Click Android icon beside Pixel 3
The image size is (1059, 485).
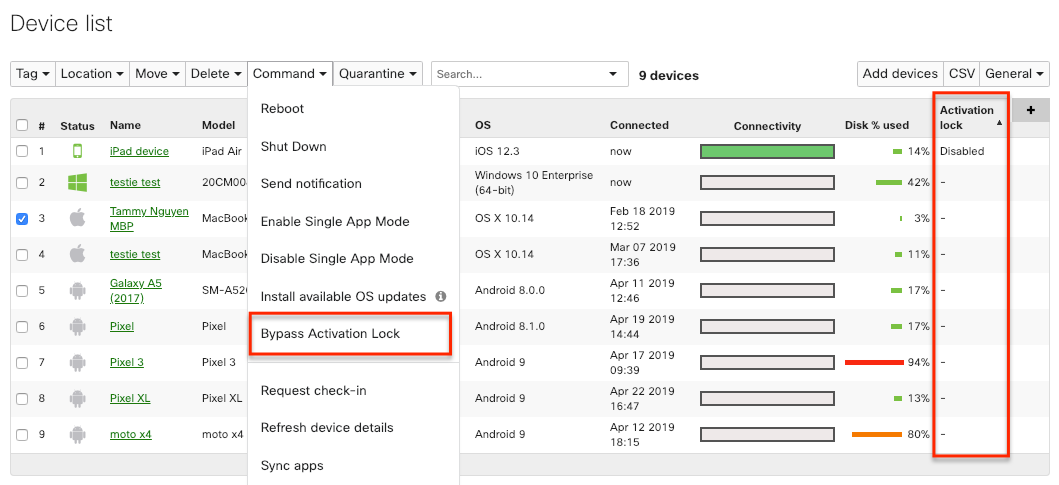pos(77,362)
